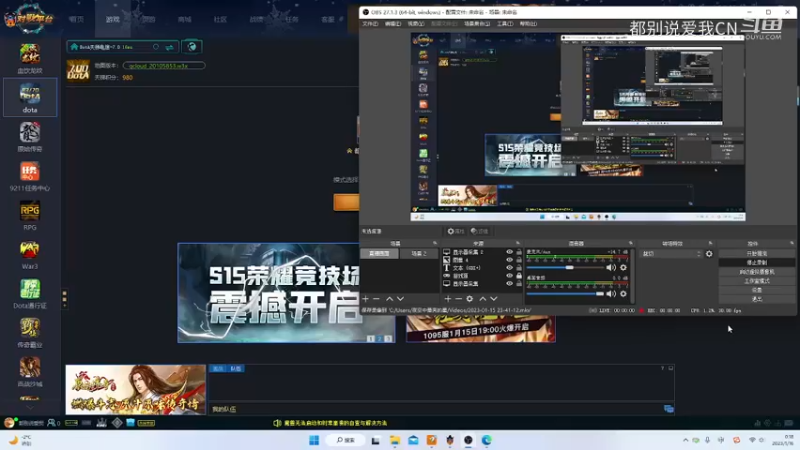Viewport: 800px width, 450px height.
Task: Click Properties button above OBS scenes
Action: pos(455,231)
